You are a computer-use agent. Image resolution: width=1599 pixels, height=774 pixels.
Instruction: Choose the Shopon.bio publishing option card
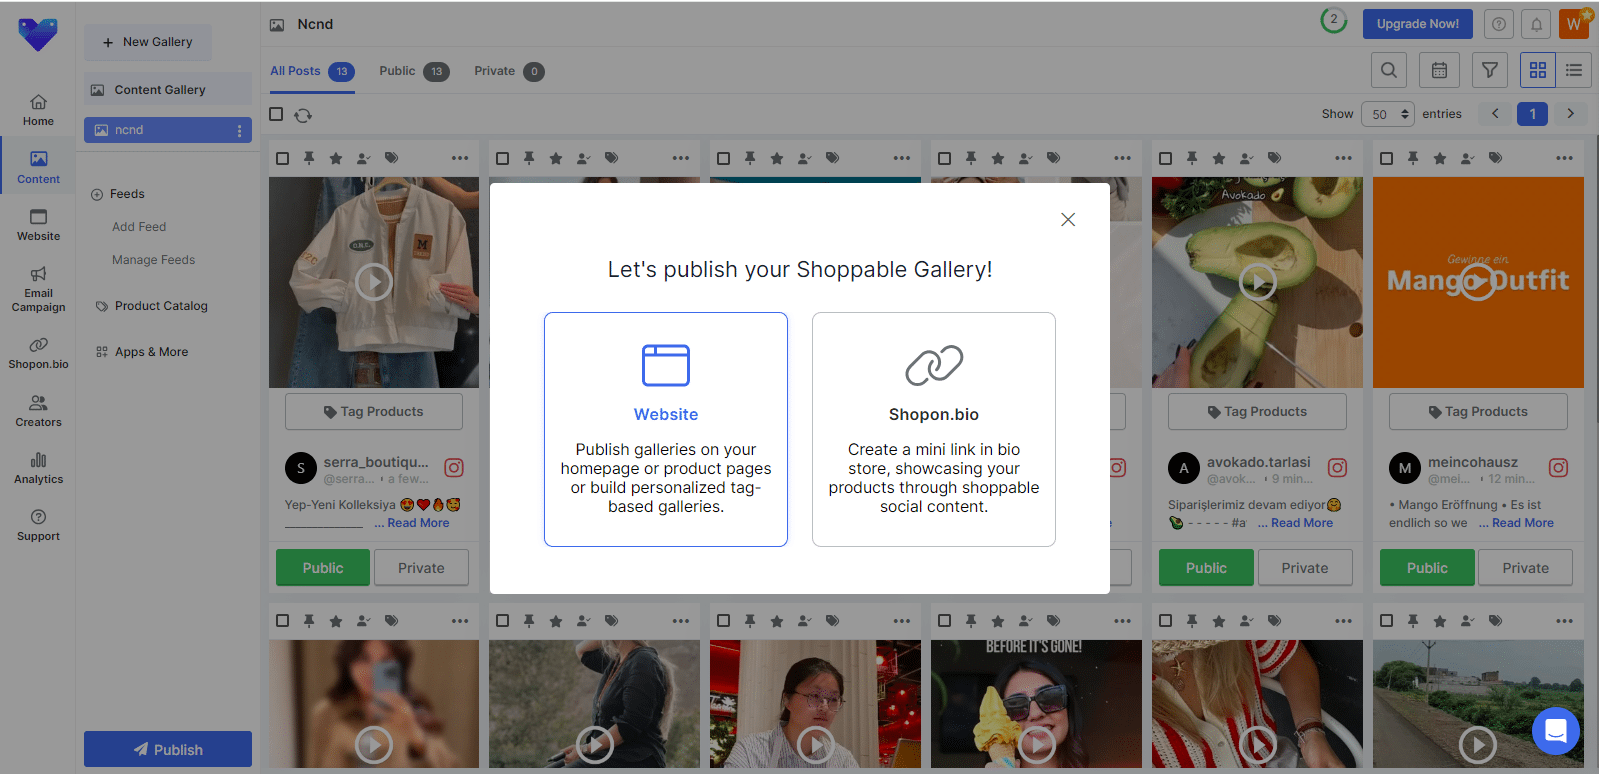[933, 429]
